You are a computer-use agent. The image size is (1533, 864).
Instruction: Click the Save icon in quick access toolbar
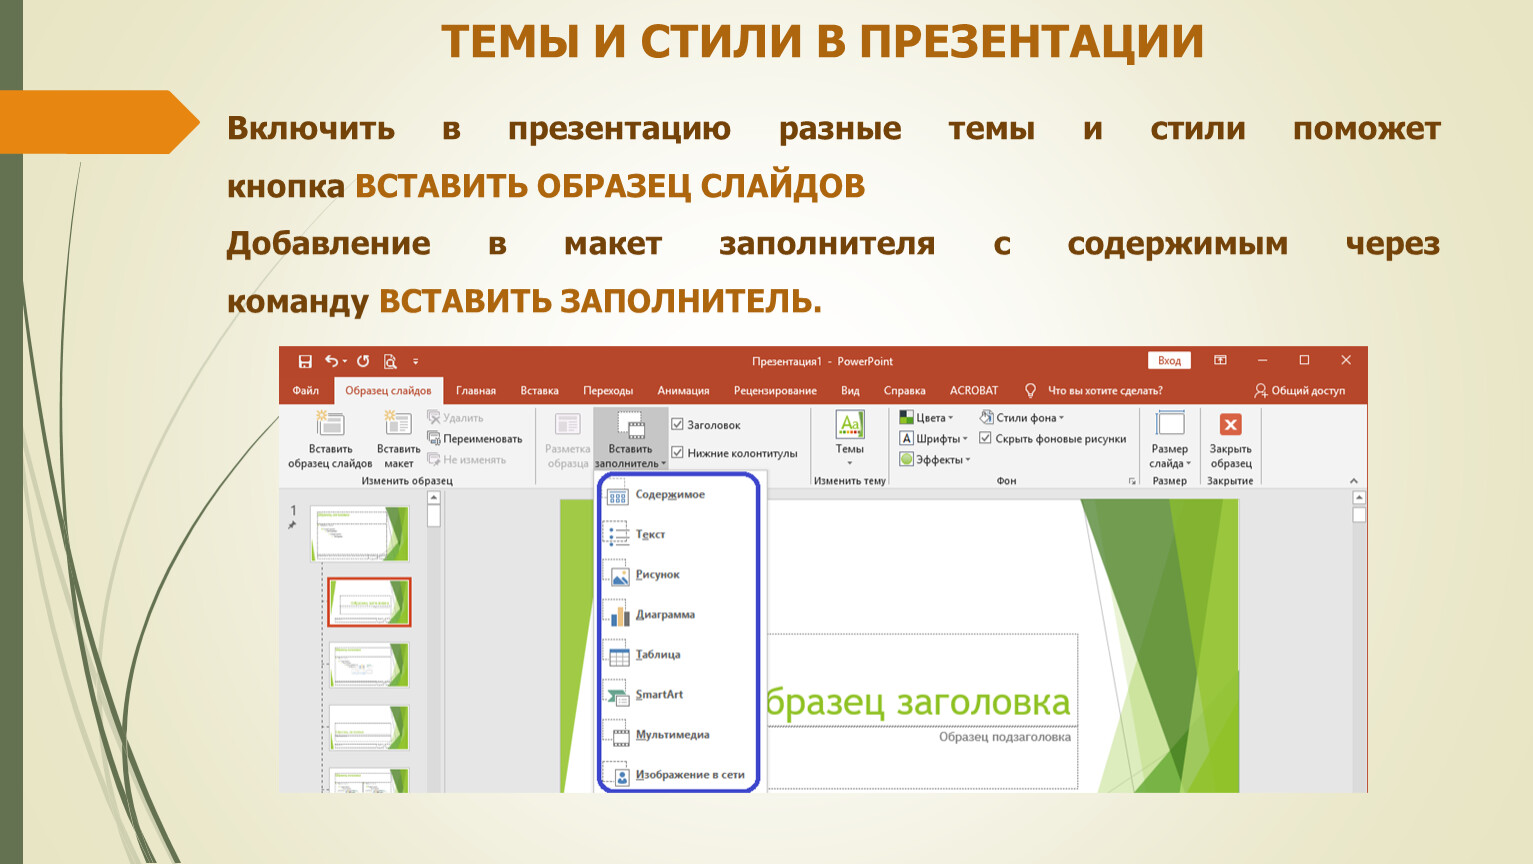305,361
